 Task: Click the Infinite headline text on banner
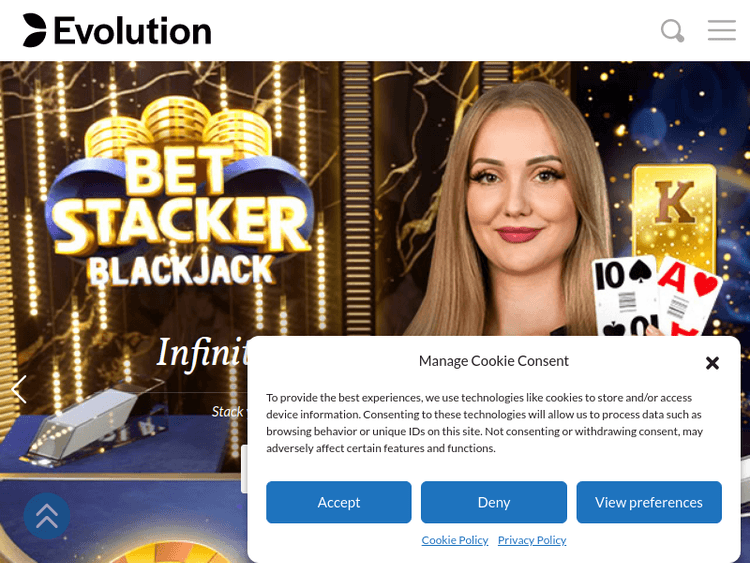(203, 353)
